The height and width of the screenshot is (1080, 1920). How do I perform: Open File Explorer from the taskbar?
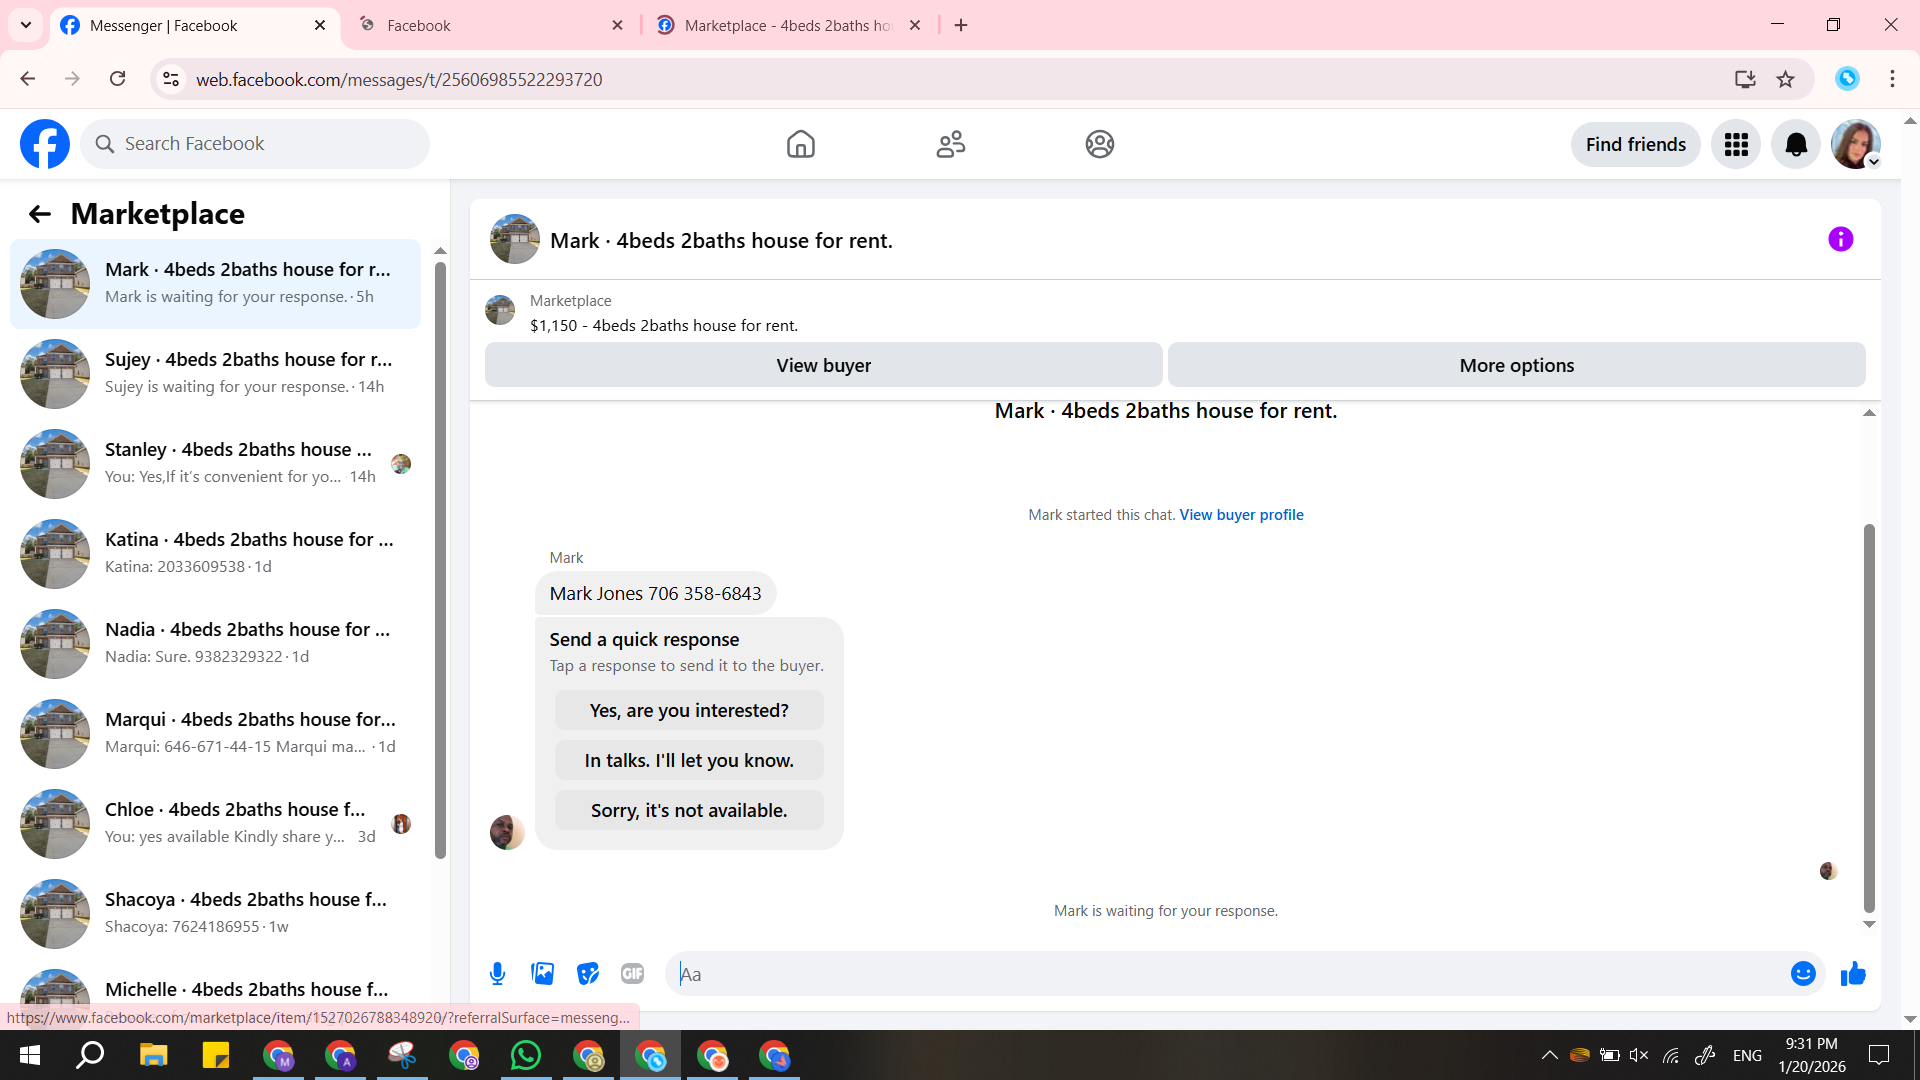153,1056
